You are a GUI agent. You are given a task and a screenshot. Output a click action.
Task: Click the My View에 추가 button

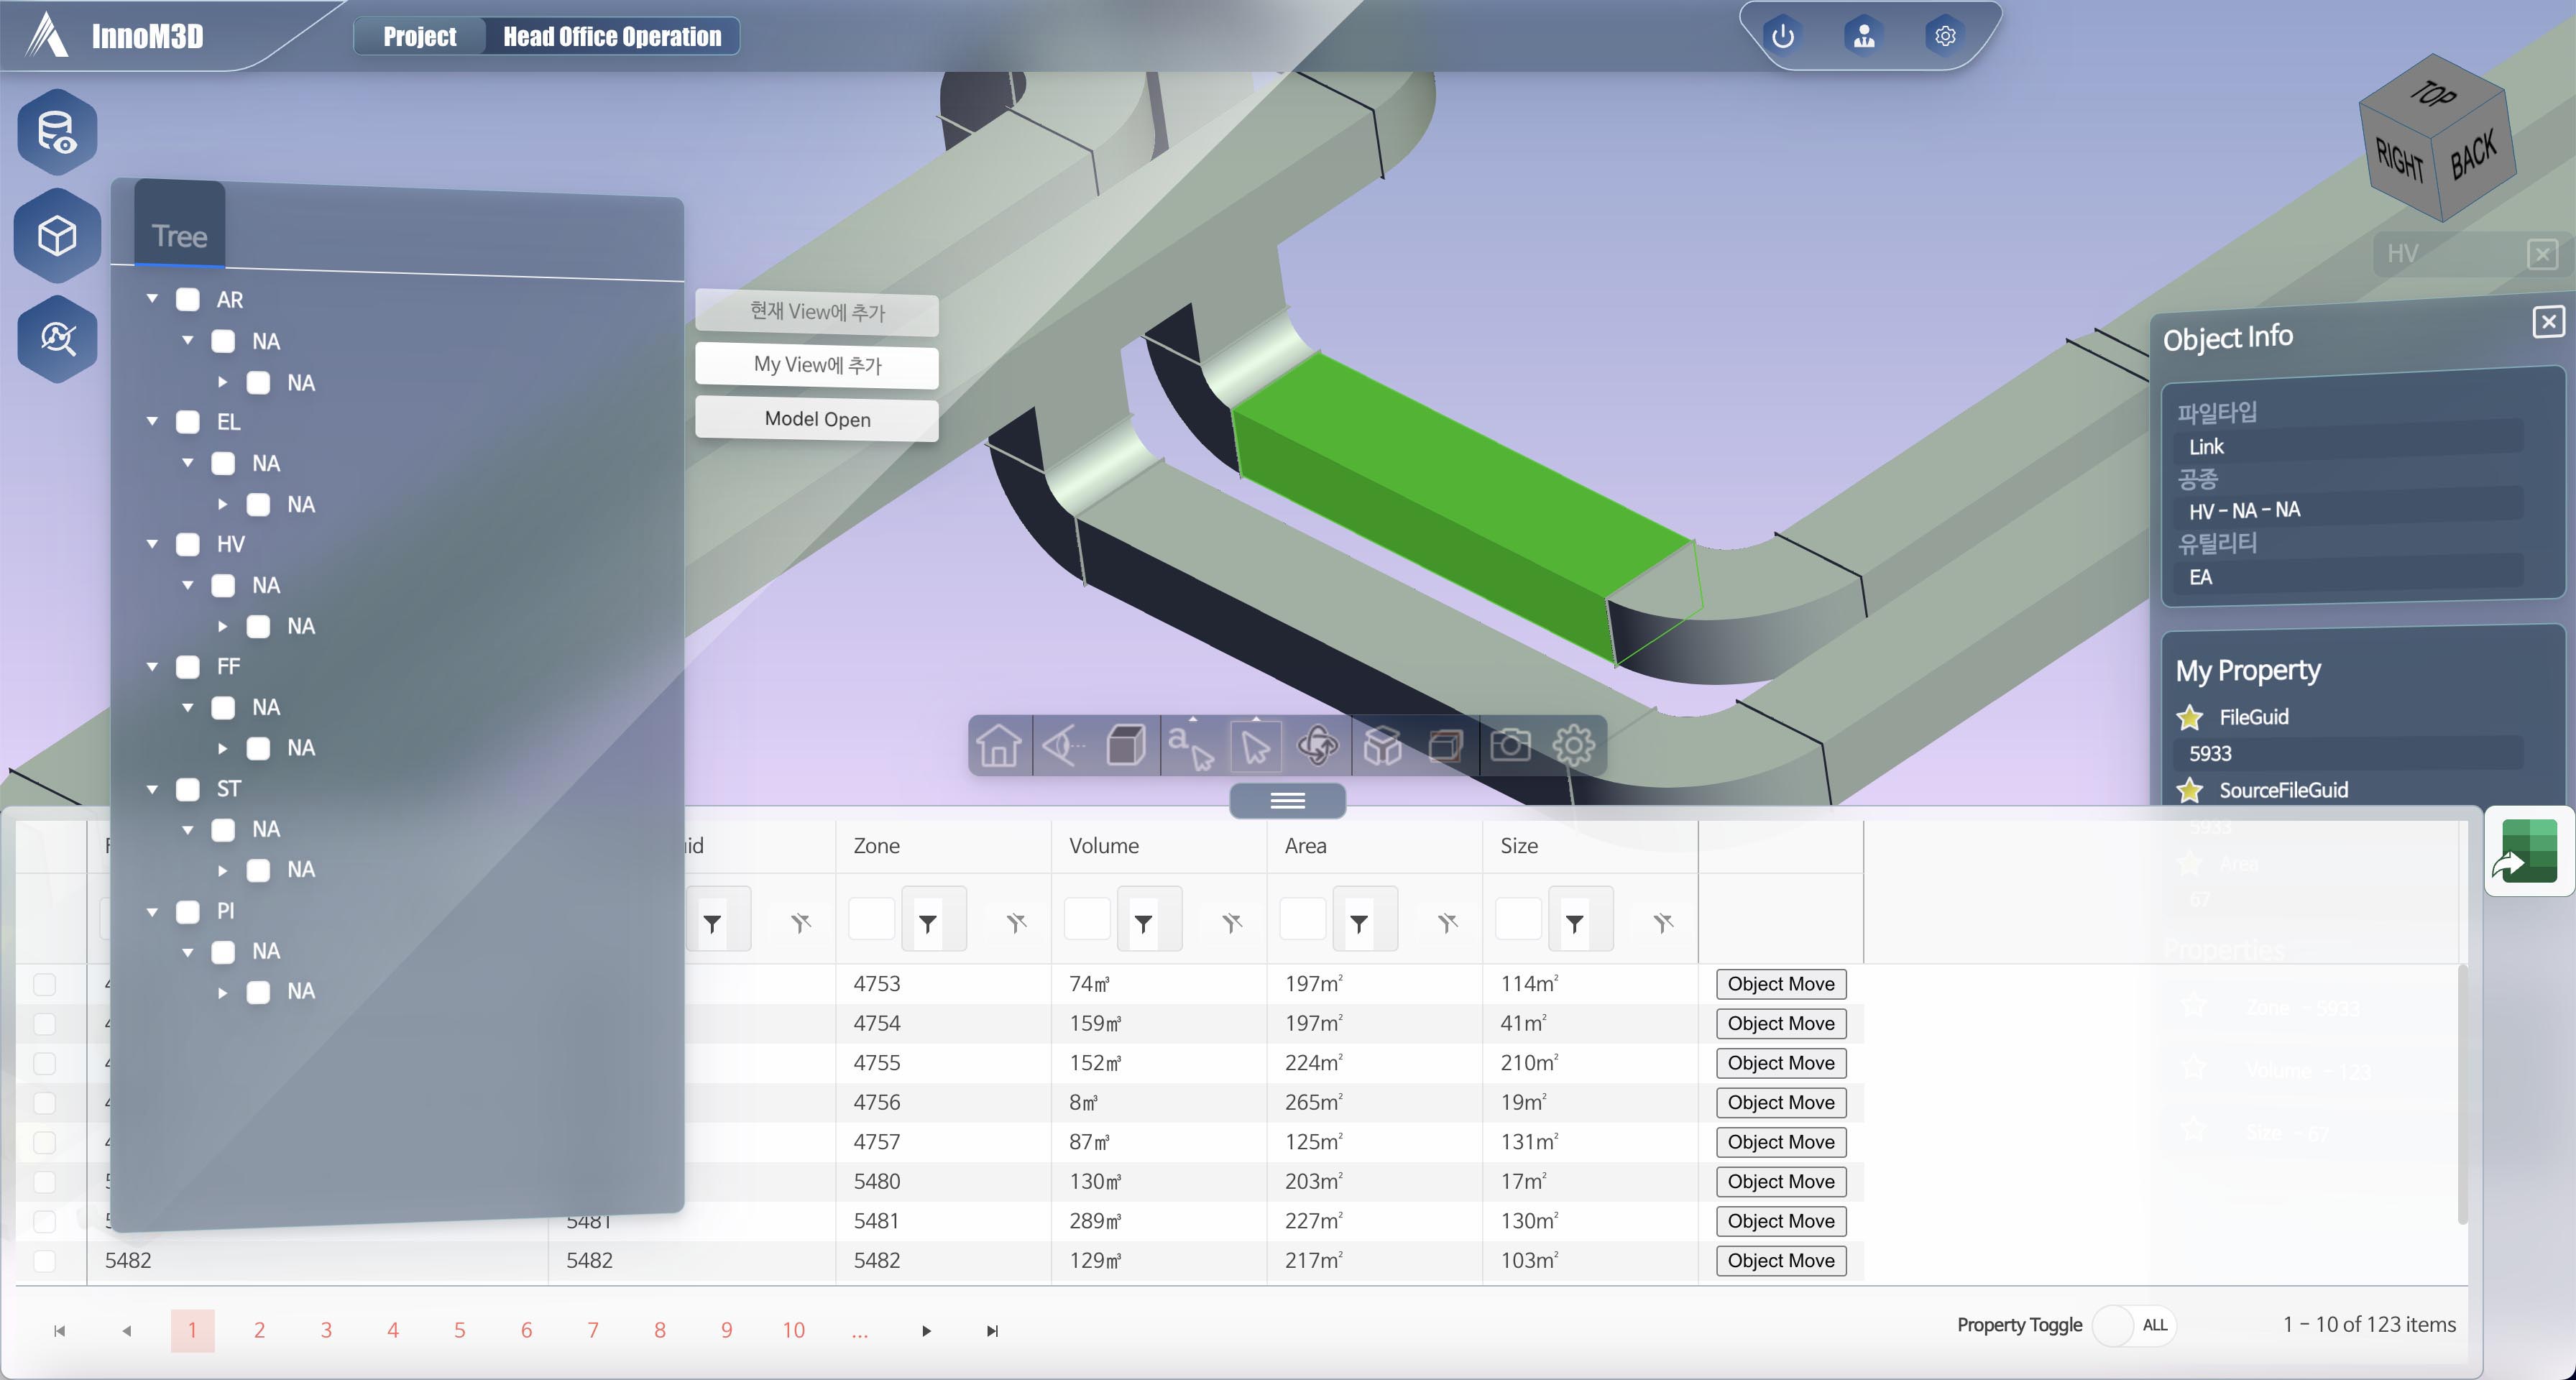point(817,366)
